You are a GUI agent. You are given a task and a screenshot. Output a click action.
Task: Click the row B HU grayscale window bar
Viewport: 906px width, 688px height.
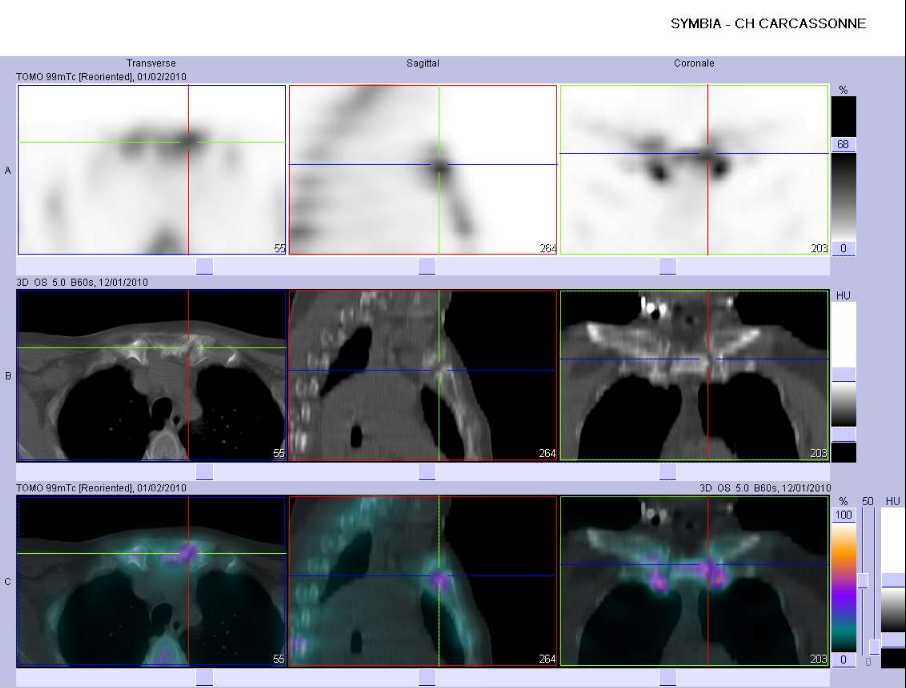(844, 381)
